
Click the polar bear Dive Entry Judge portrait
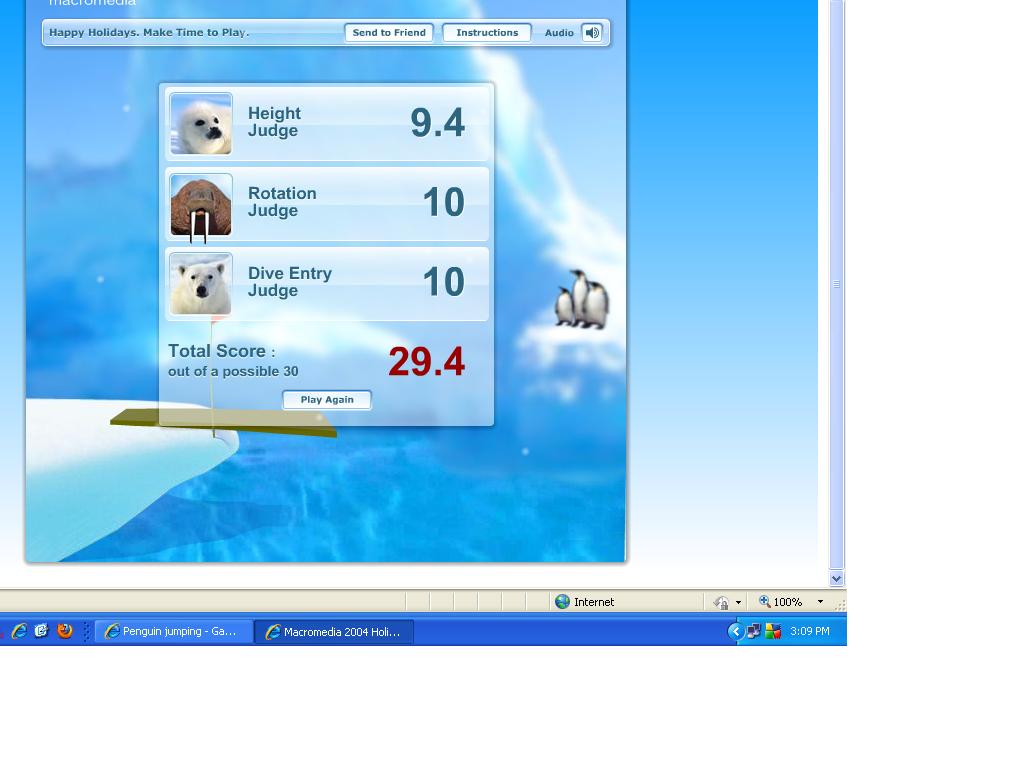(201, 284)
